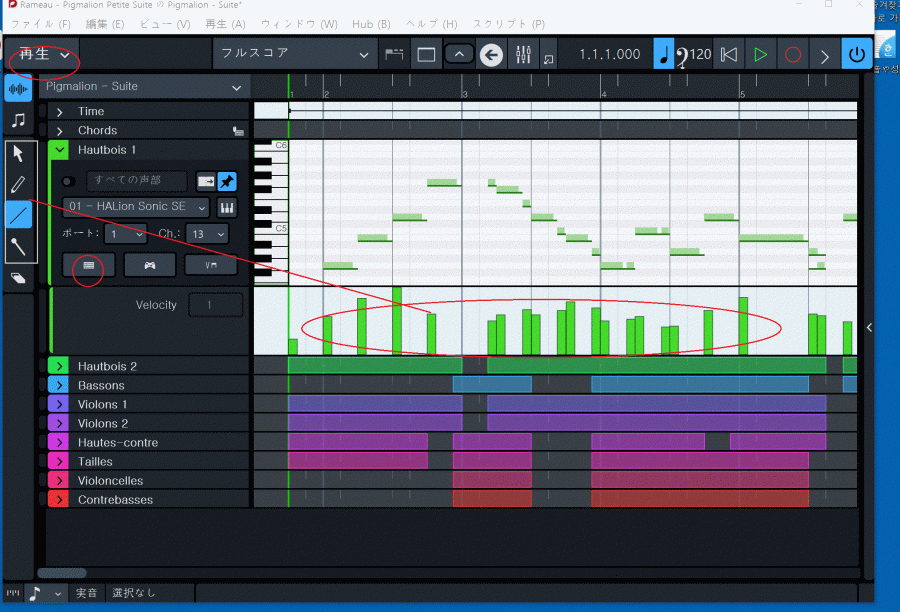Select the drumstick percussion tool
900x612 pixels.
[18, 246]
